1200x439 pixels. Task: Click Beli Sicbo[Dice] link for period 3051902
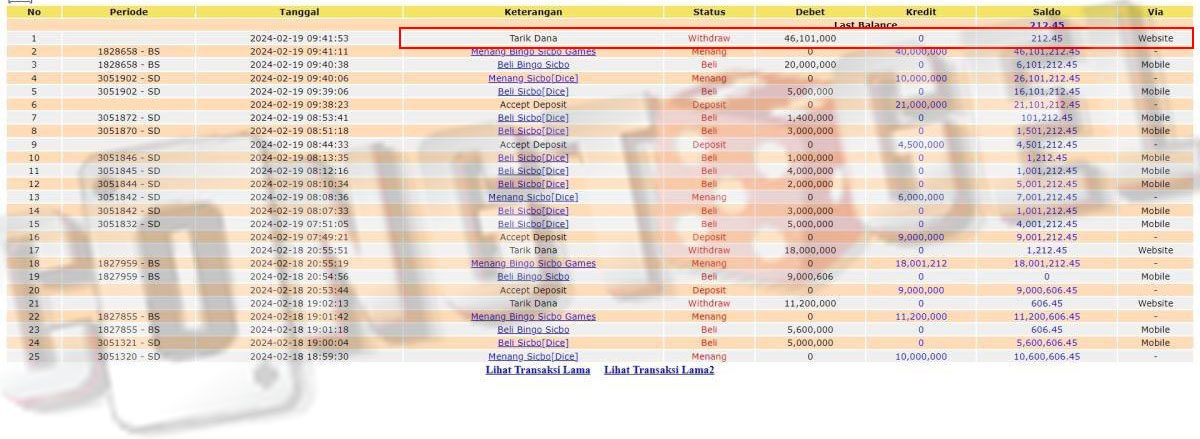coord(533,91)
